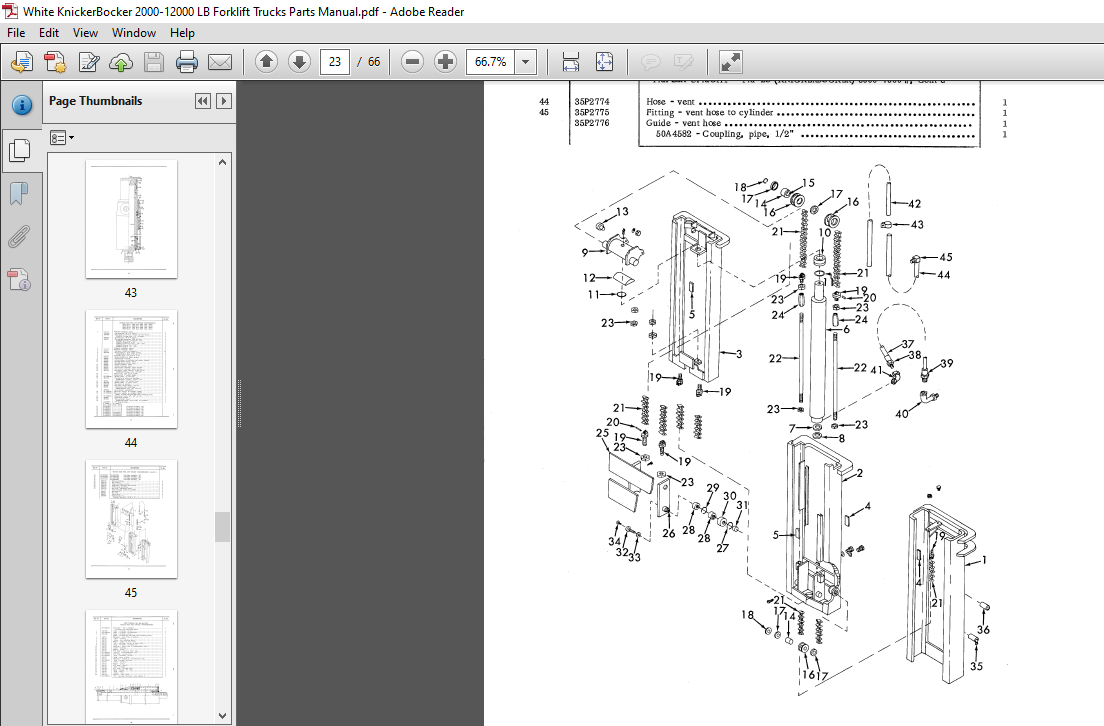Screen dimensions: 1104x726
Task: Click the page label 43
Action: pos(131,292)
